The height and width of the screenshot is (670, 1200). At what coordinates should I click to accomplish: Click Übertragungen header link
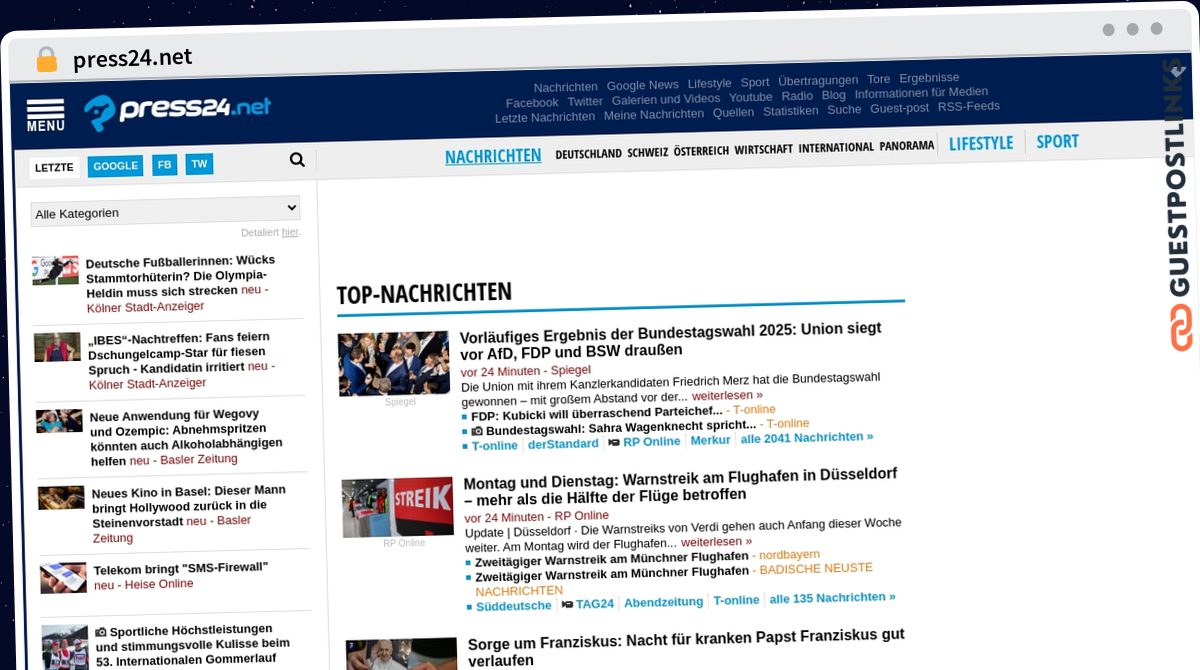click(818, 80)
